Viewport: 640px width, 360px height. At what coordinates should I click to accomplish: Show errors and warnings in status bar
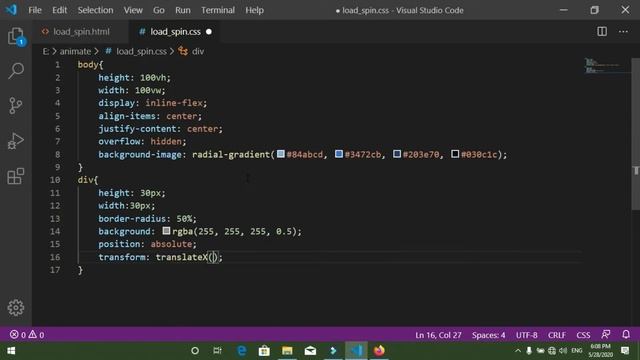[x=27, y=335]
